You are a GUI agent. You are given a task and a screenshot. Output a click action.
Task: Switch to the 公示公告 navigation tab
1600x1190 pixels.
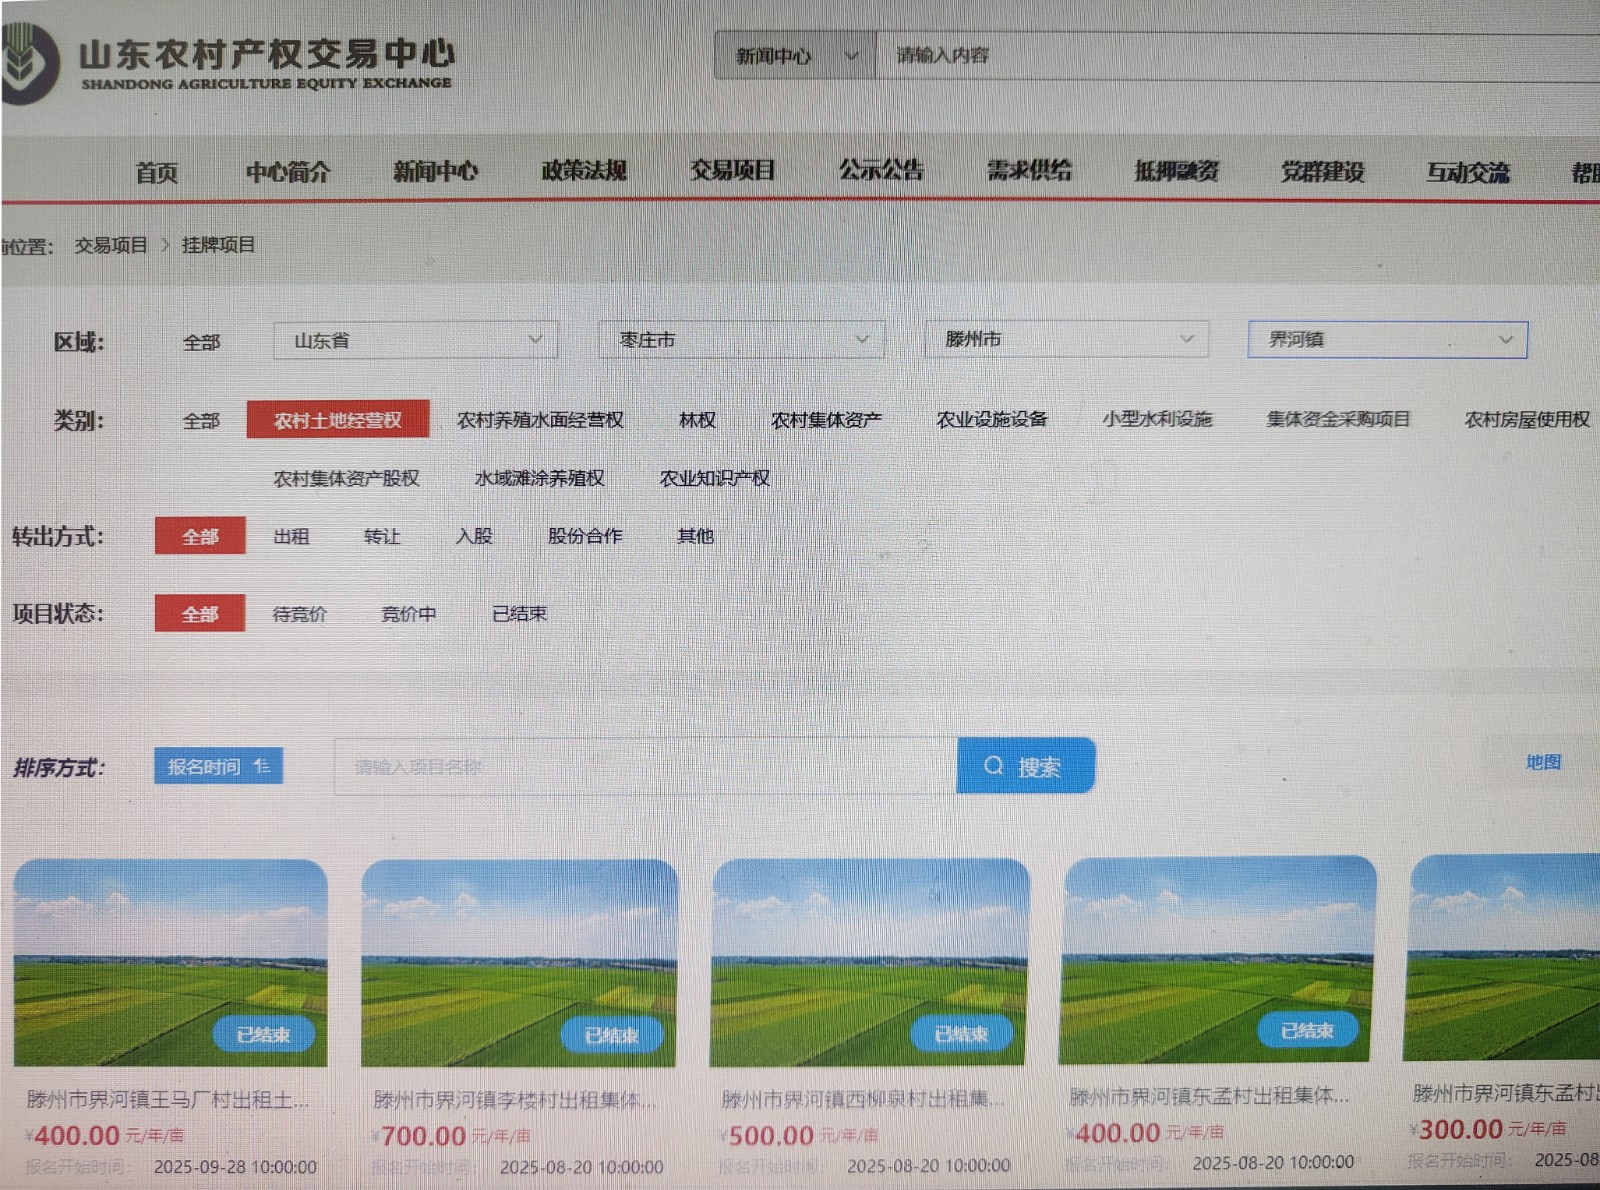pos(881,170)
